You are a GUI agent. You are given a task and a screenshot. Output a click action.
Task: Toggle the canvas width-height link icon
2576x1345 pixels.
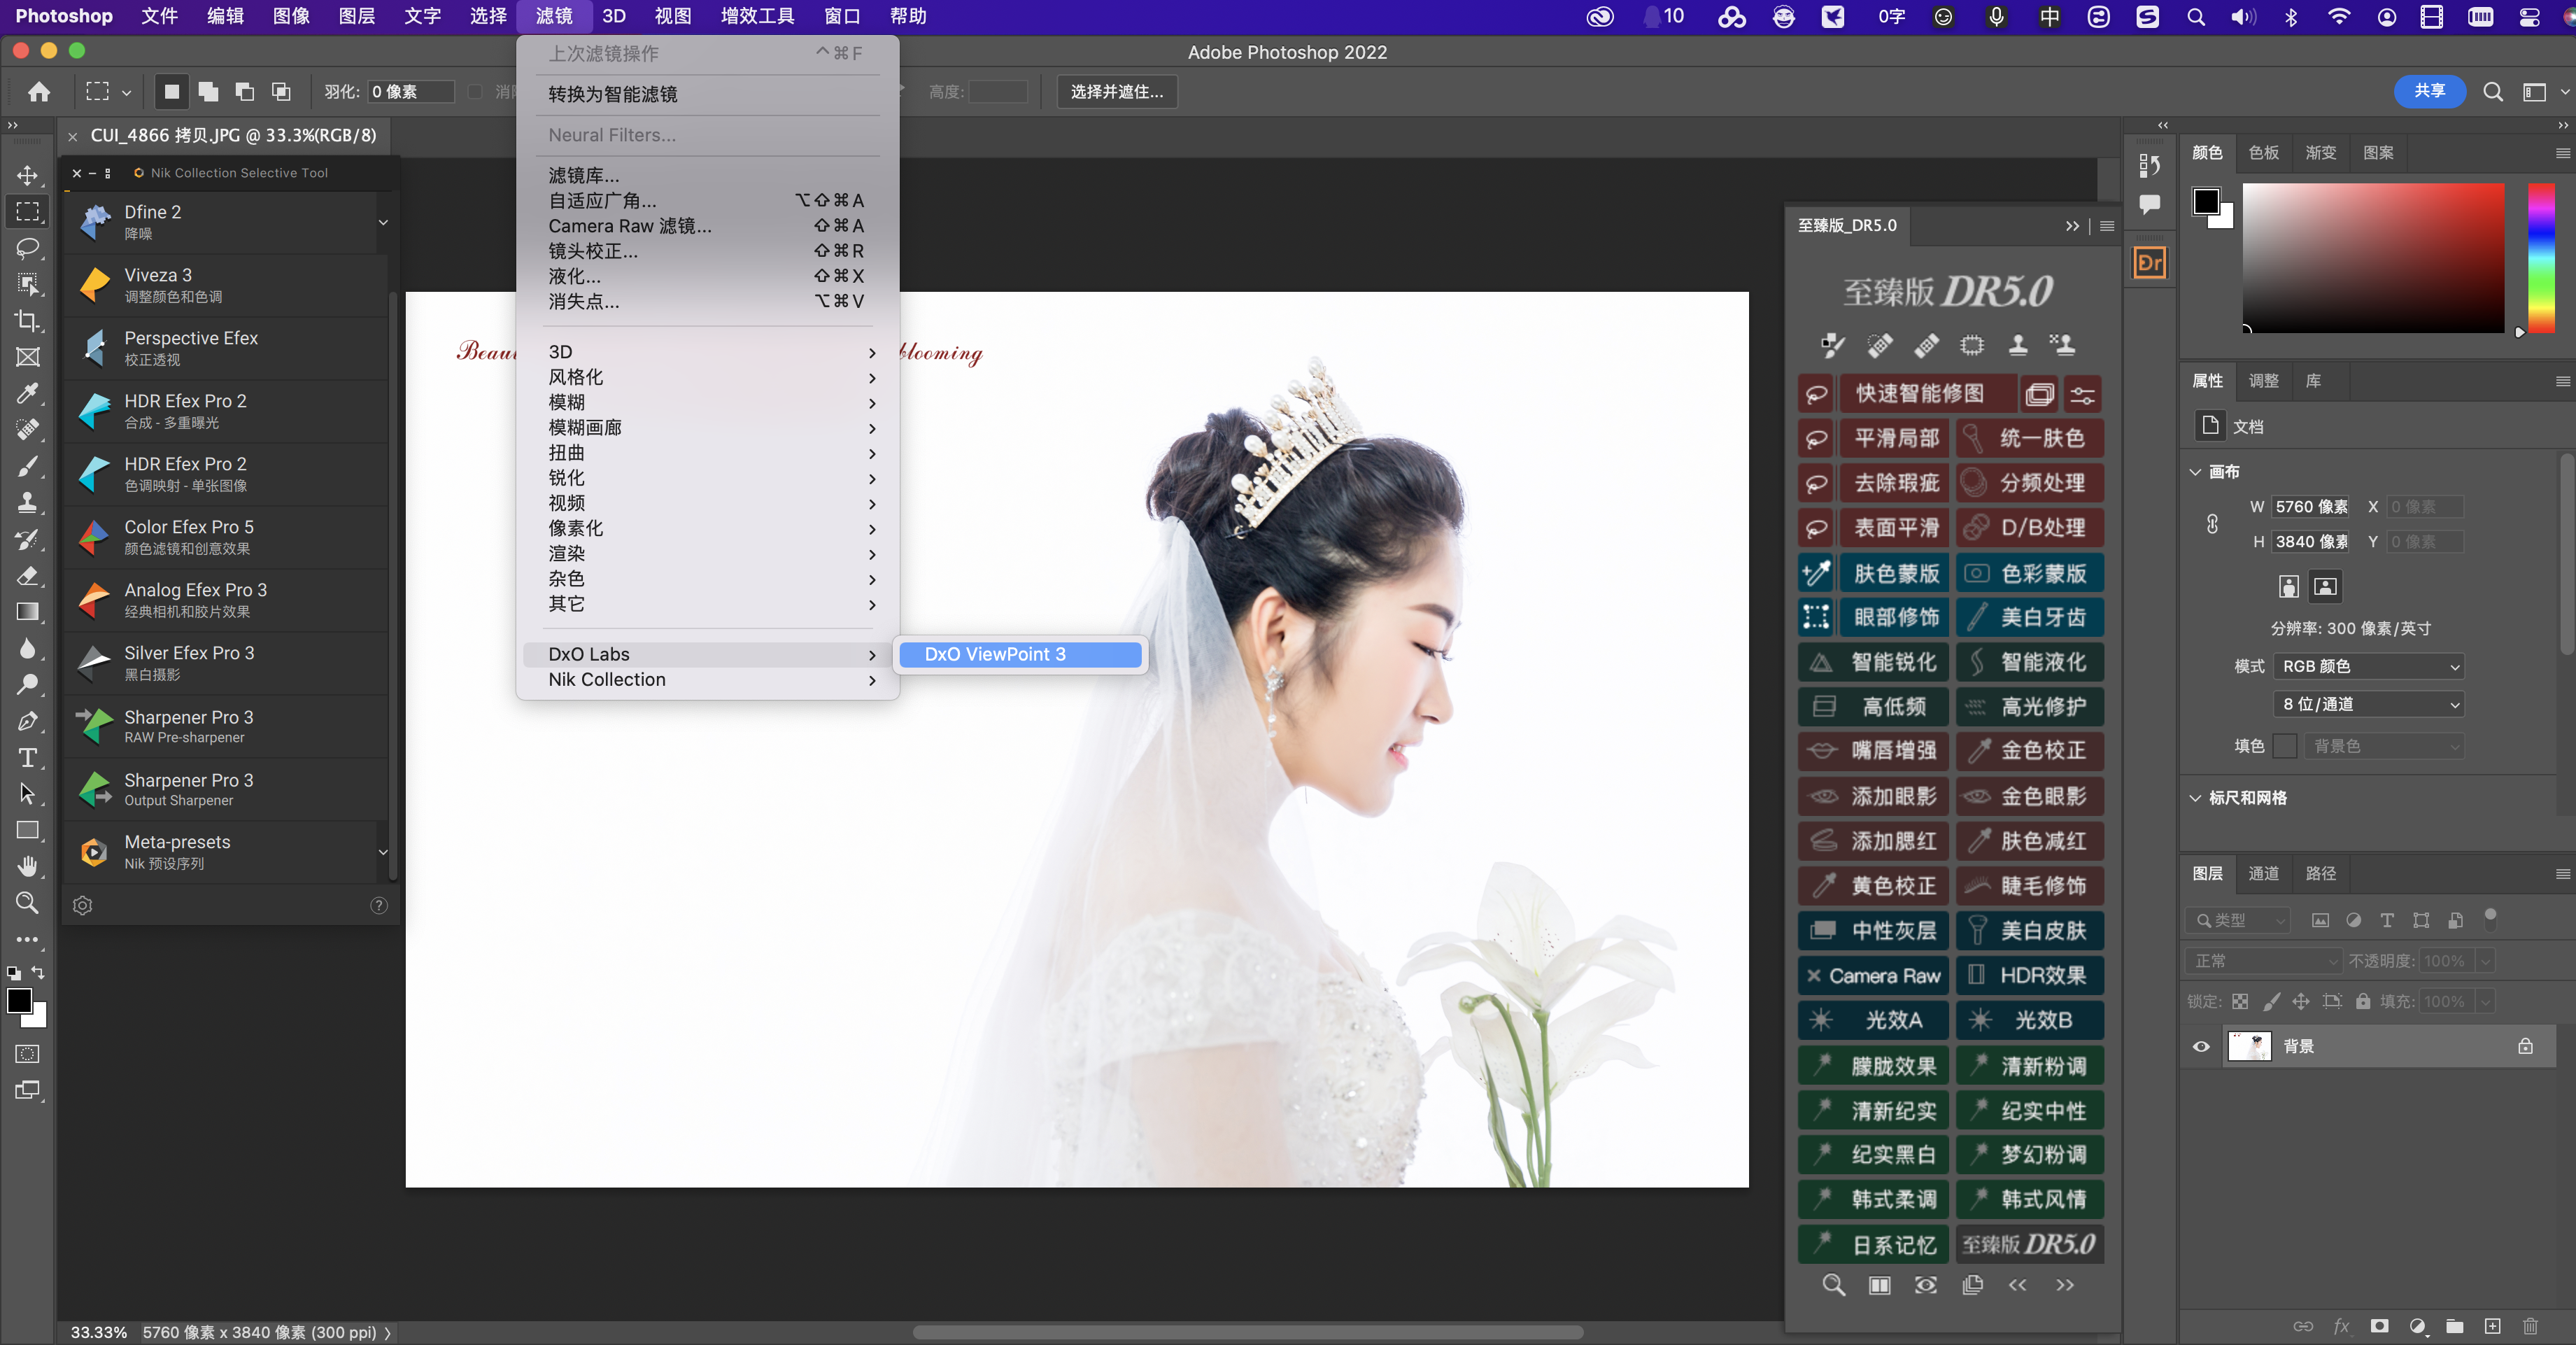[x=2212, y=524]
